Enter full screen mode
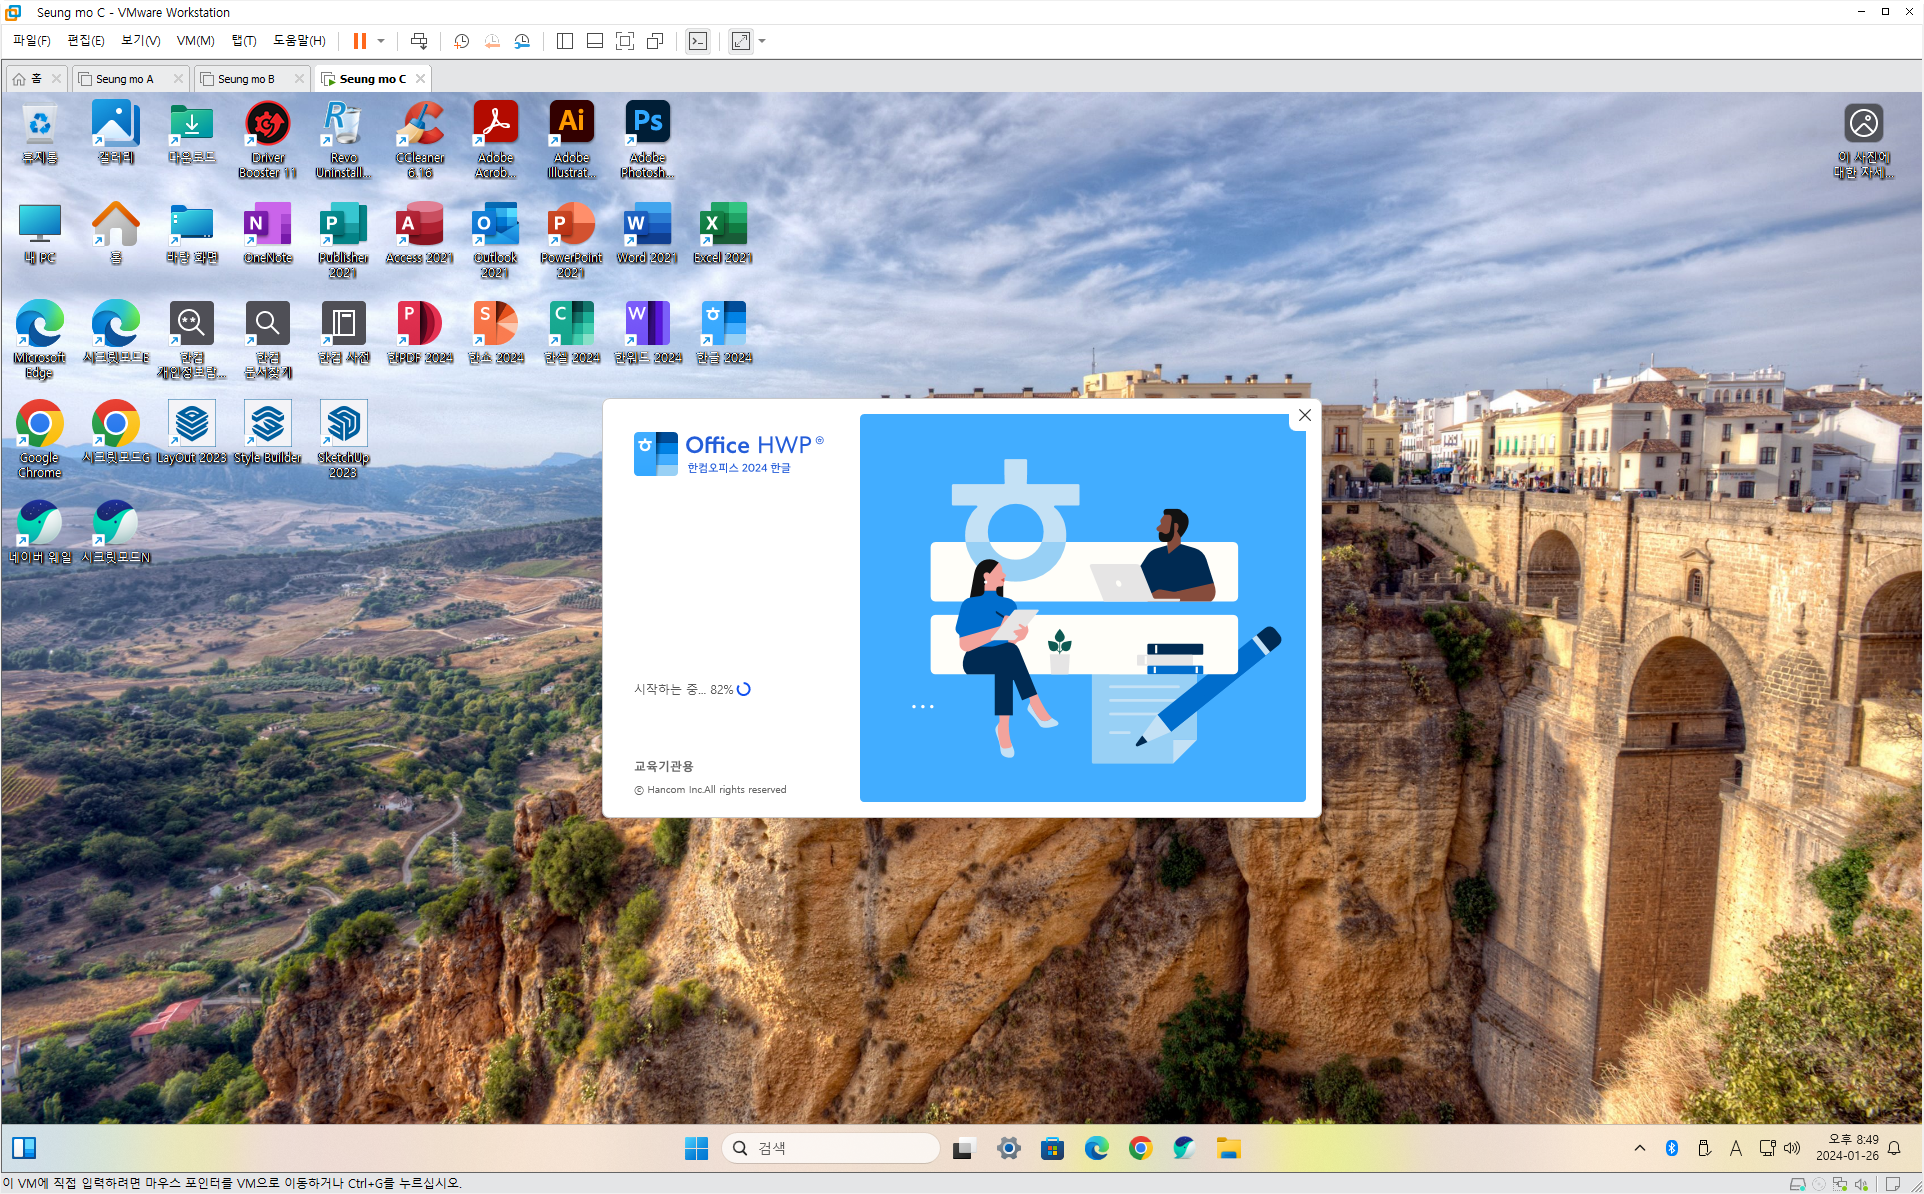This screenshot has width=1924, height=1194. click(625, 41)
